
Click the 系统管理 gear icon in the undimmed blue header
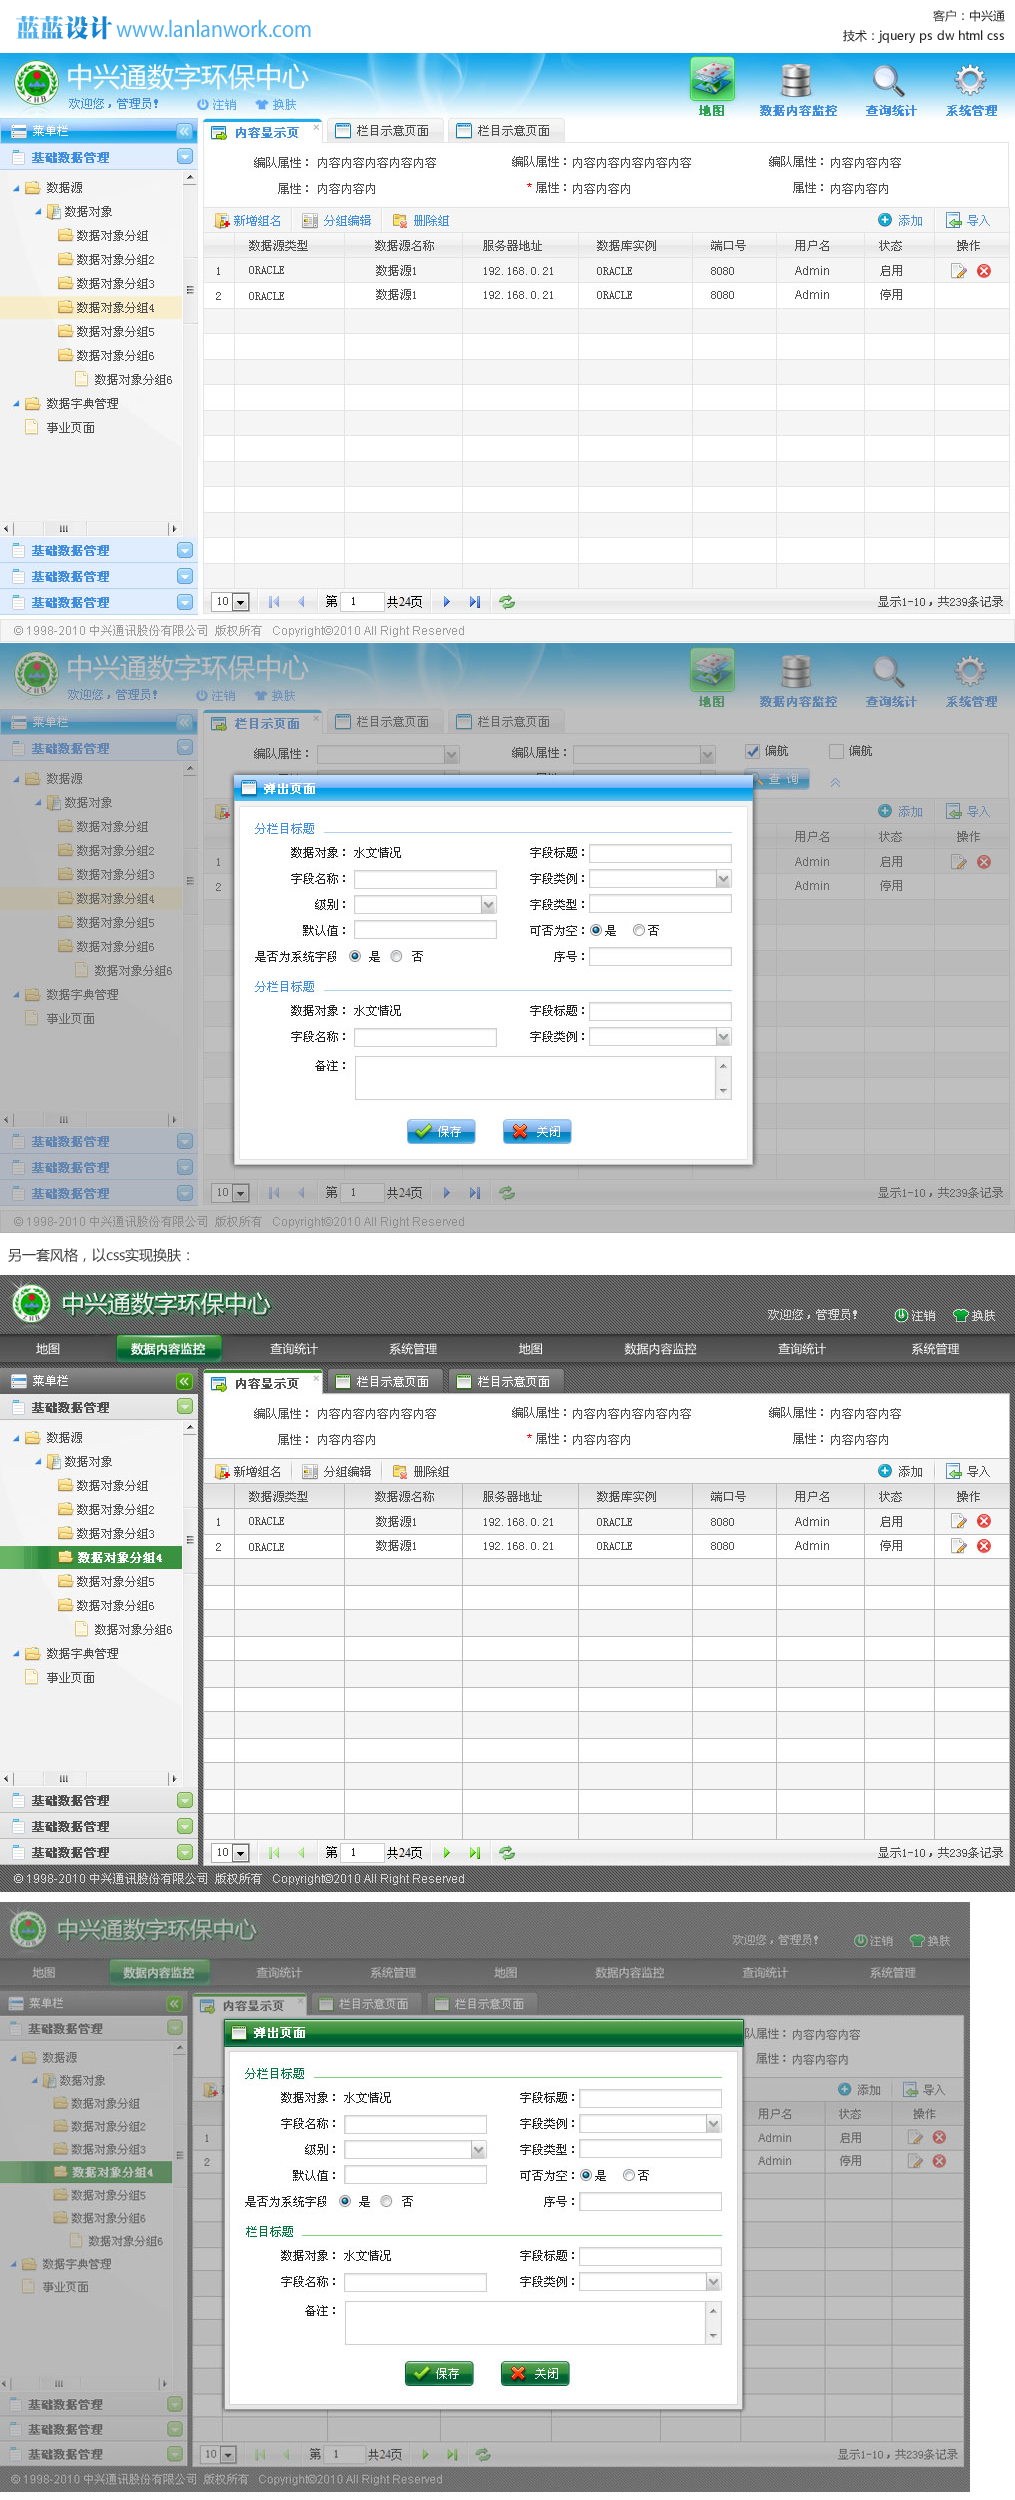(x=970, y=80)
